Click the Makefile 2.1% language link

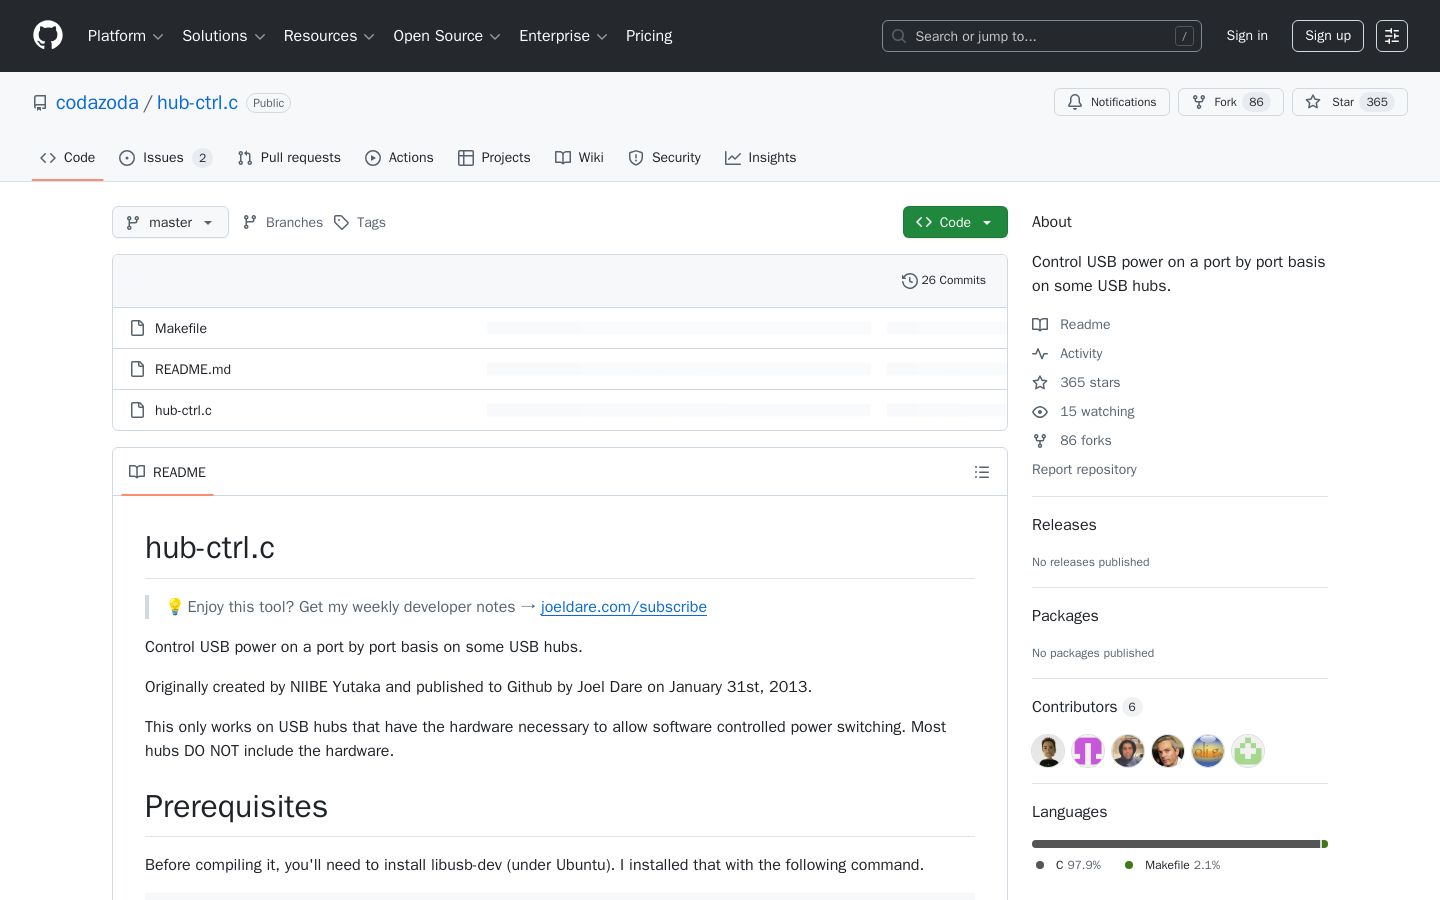(x=1172, y=865)
